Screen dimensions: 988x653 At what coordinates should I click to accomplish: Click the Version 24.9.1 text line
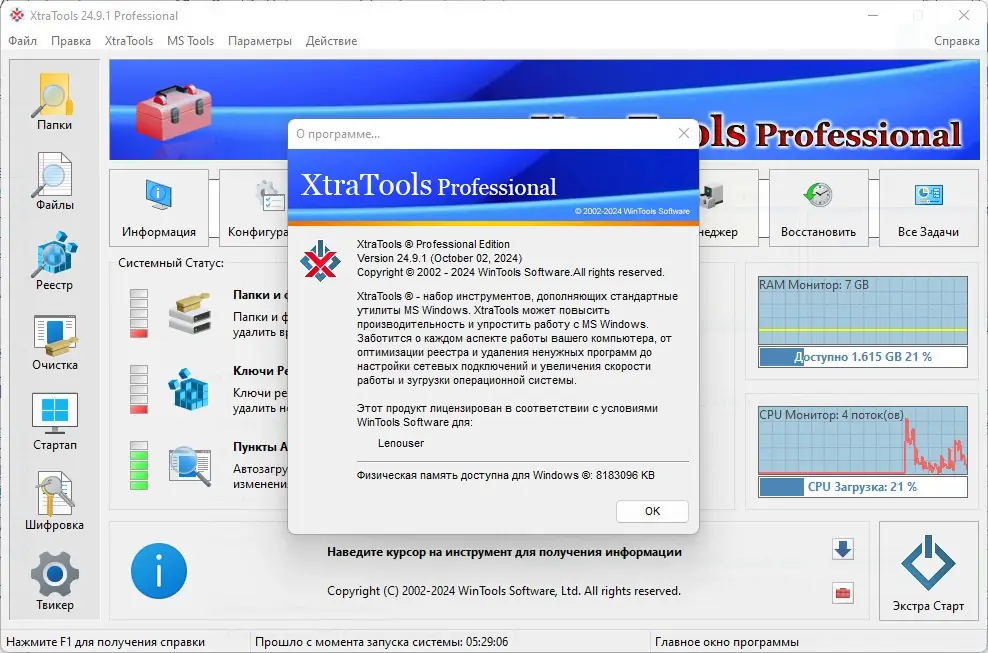pos(439,258)
